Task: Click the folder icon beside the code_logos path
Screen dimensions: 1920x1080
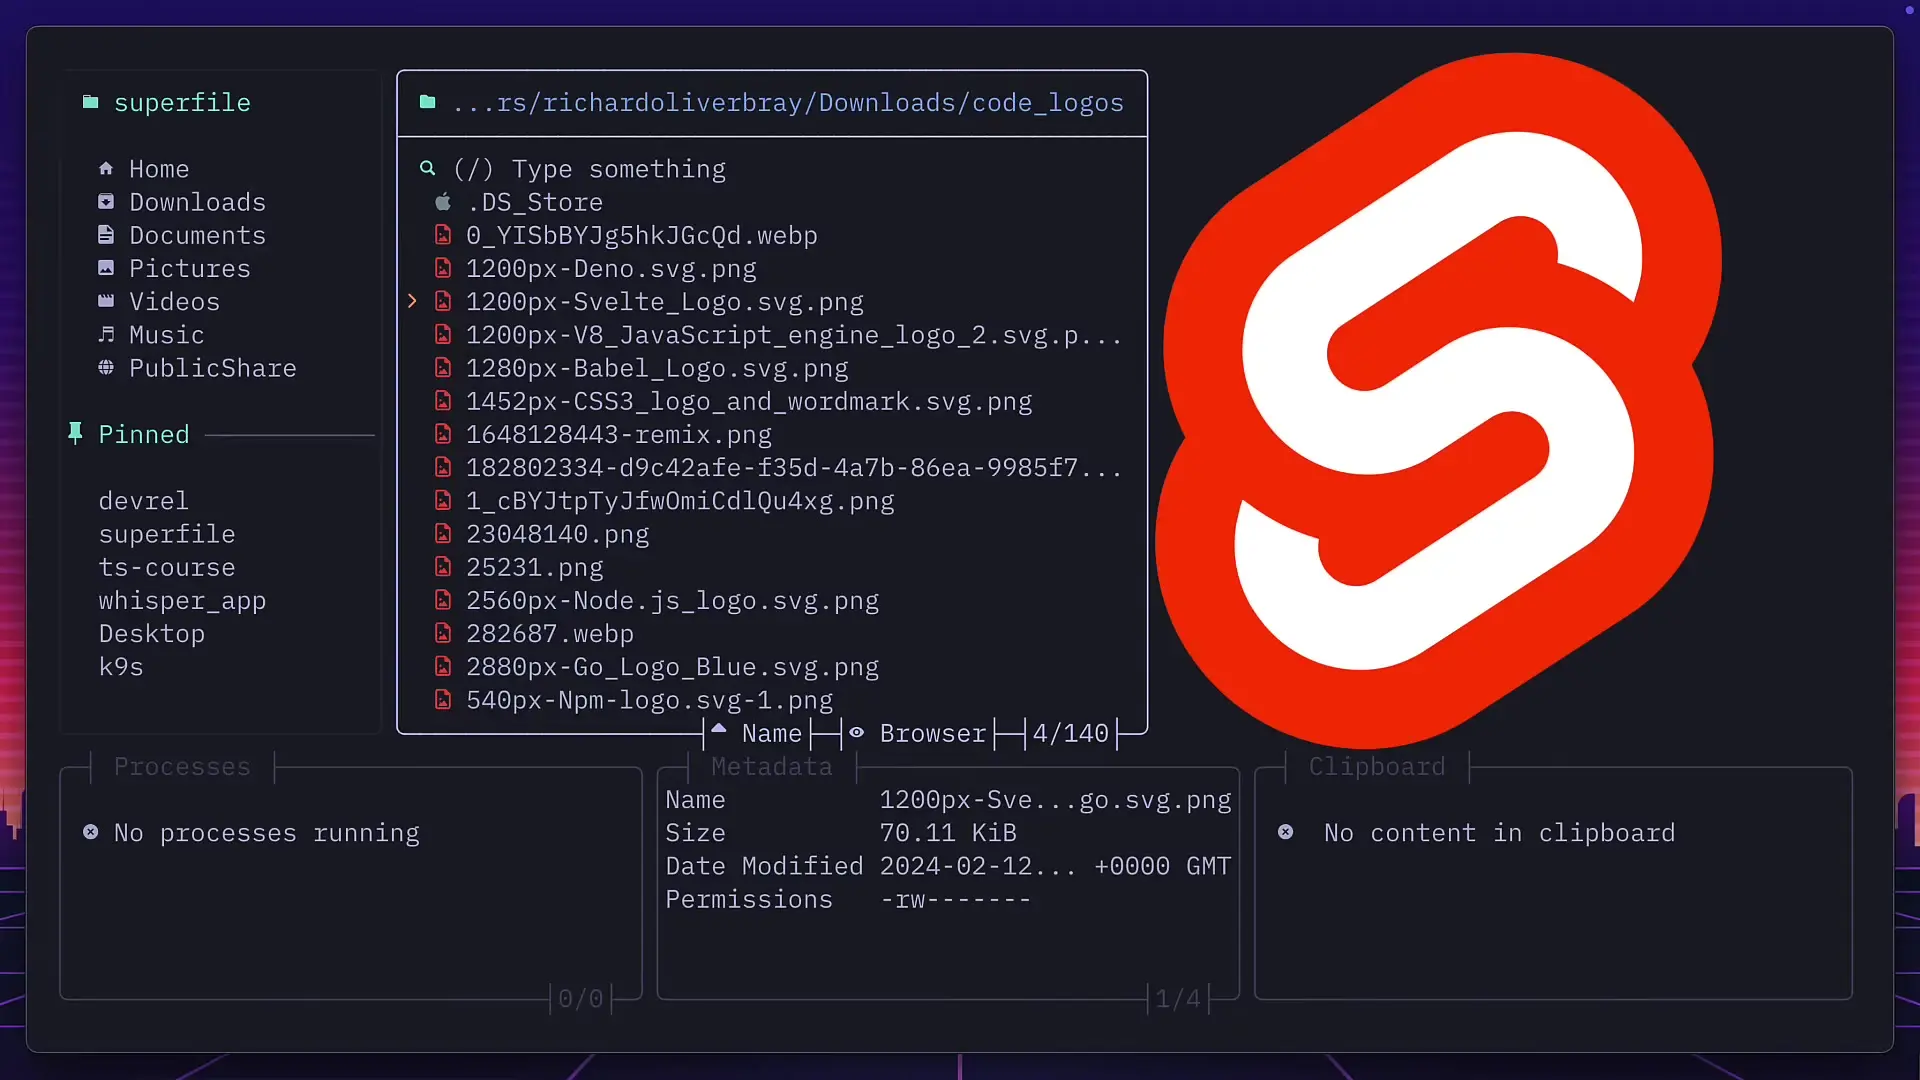Action: coord(427,102)
